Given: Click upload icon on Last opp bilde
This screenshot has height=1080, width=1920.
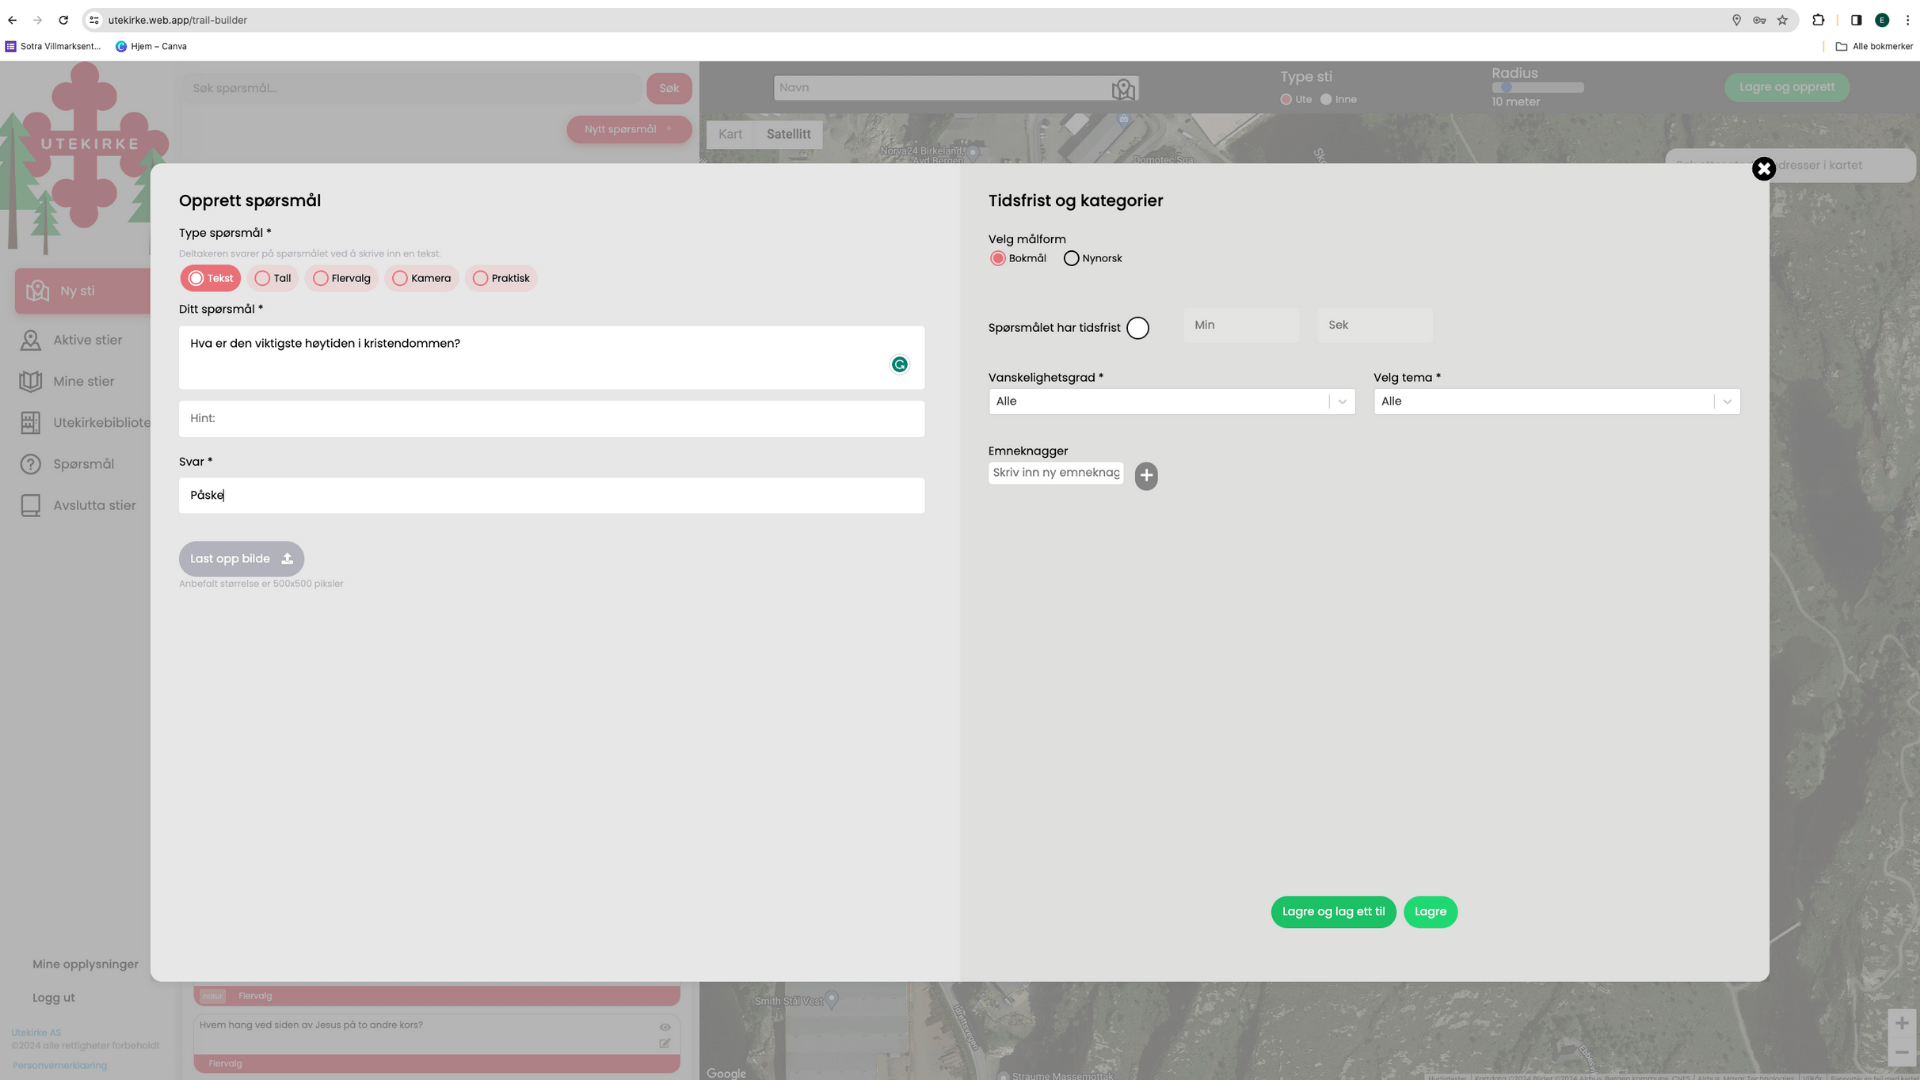Looking at the screenshot, I should 287,559.
